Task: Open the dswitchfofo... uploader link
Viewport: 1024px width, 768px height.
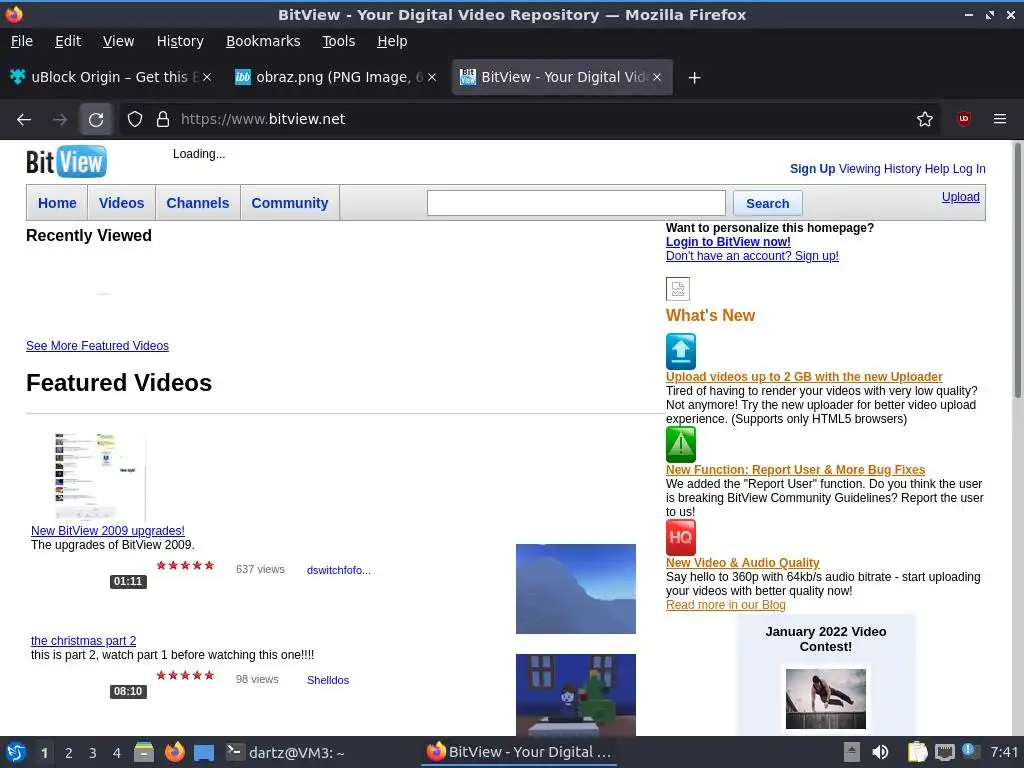Action: click(338, 570)
